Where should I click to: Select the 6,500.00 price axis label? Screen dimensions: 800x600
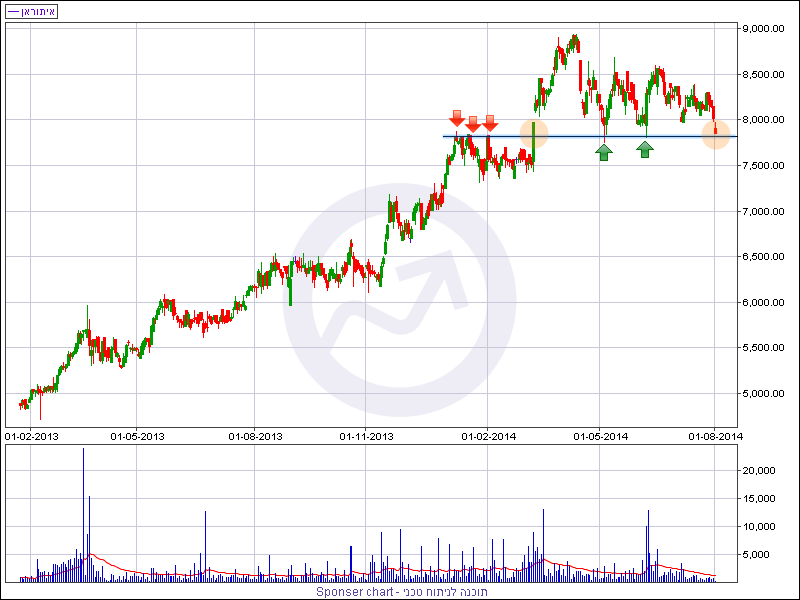[x=763, y=257]
